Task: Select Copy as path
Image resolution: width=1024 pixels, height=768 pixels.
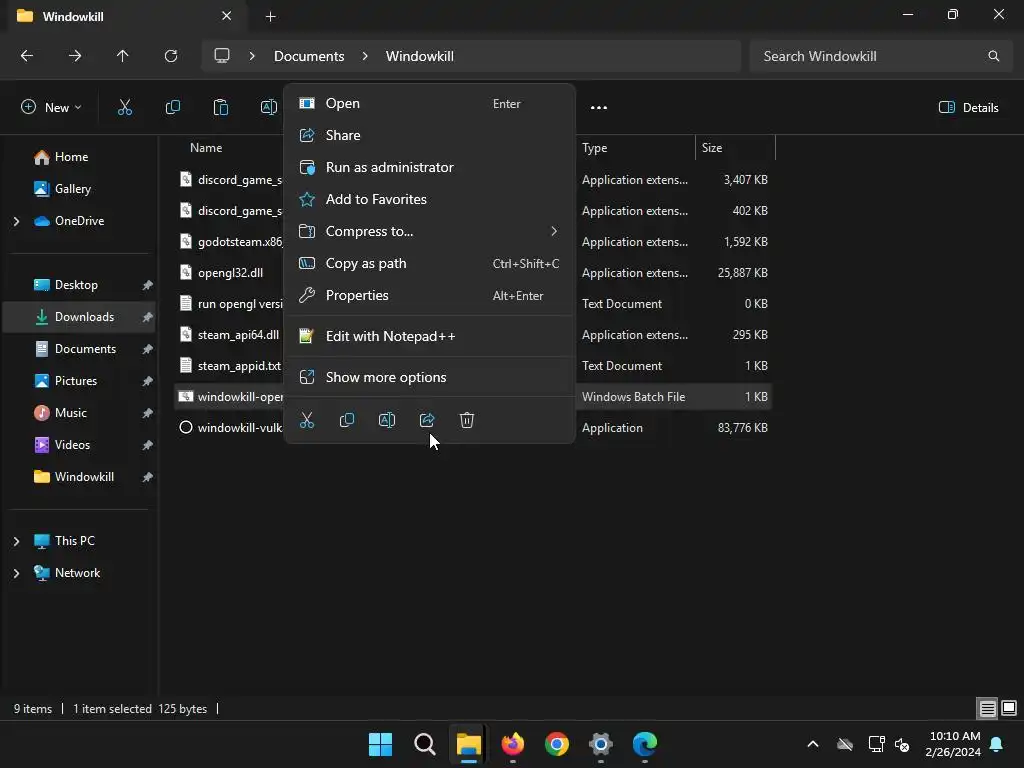Action: 430,263
